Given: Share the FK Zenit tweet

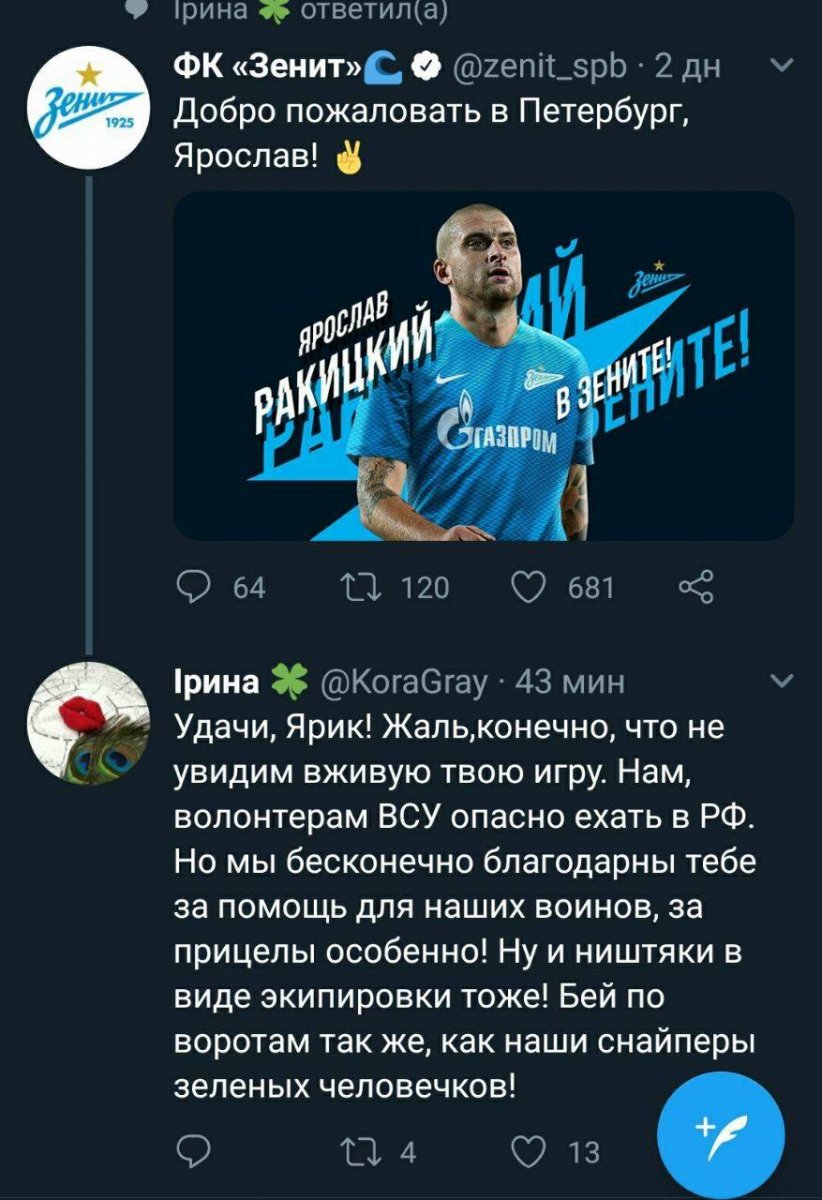Looking at the screenshot, I should tap(695, 587).
